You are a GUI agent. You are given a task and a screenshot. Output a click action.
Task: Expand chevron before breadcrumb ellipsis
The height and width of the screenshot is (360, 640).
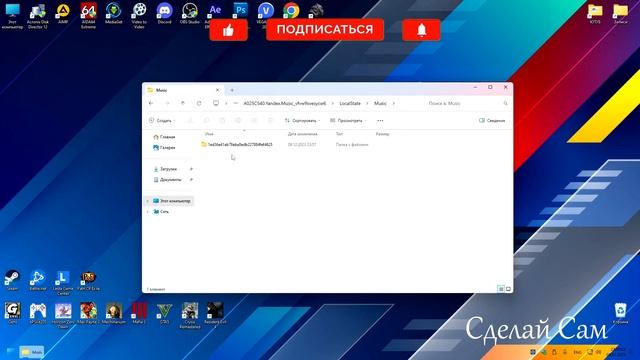click(226, 103)
